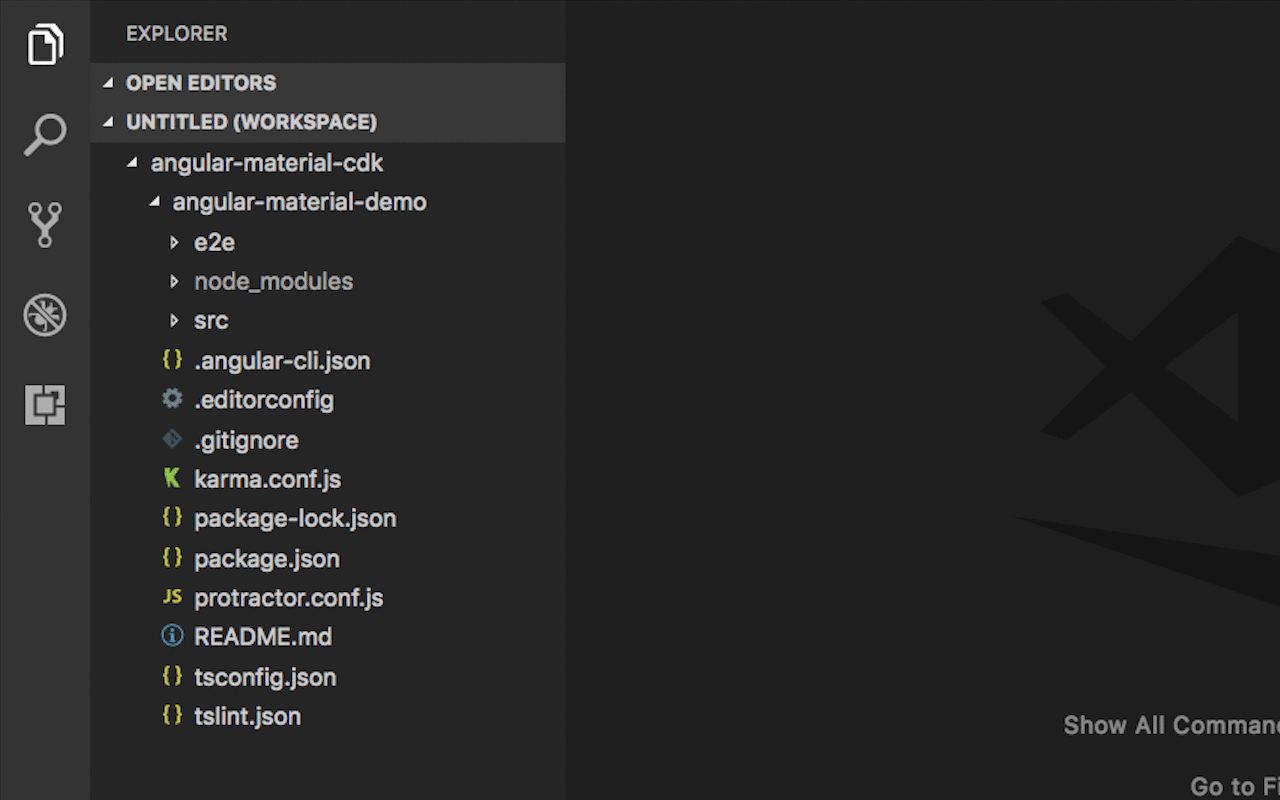Click the braces icon beside tslint.json
The image size is (1280, 800).
coord(172,715)
